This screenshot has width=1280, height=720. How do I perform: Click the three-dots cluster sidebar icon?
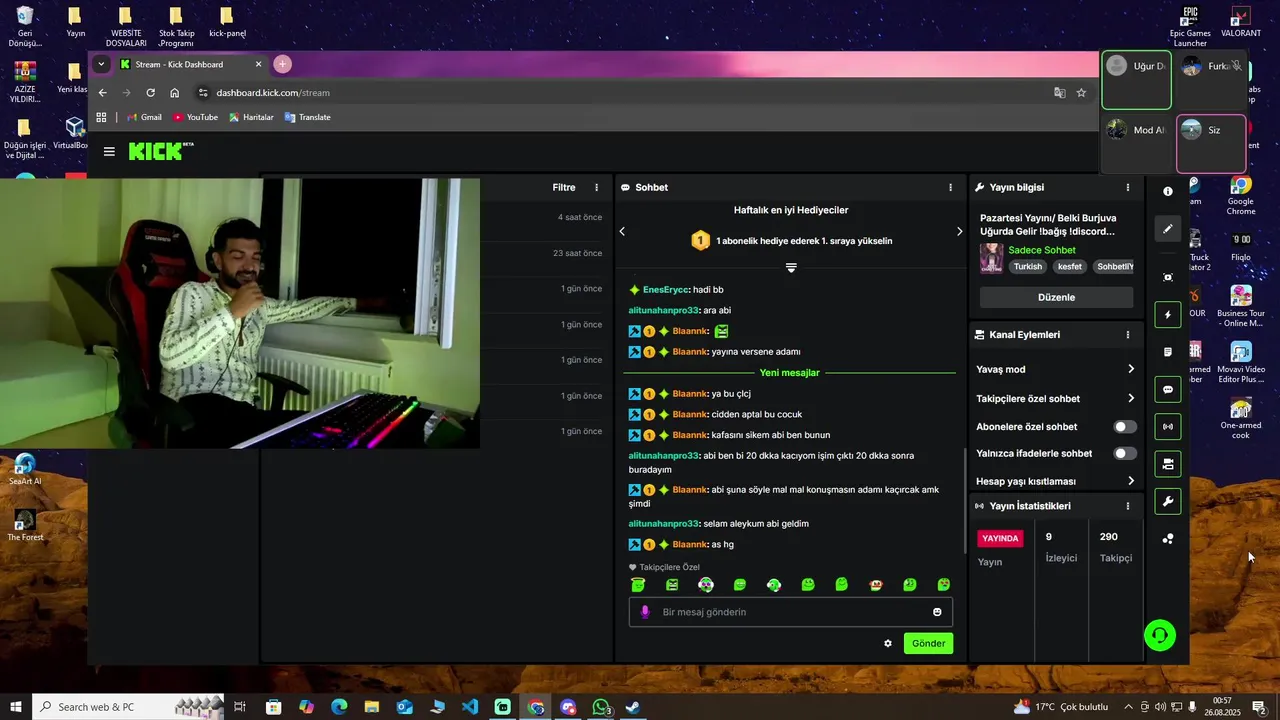click(1168, 539)
